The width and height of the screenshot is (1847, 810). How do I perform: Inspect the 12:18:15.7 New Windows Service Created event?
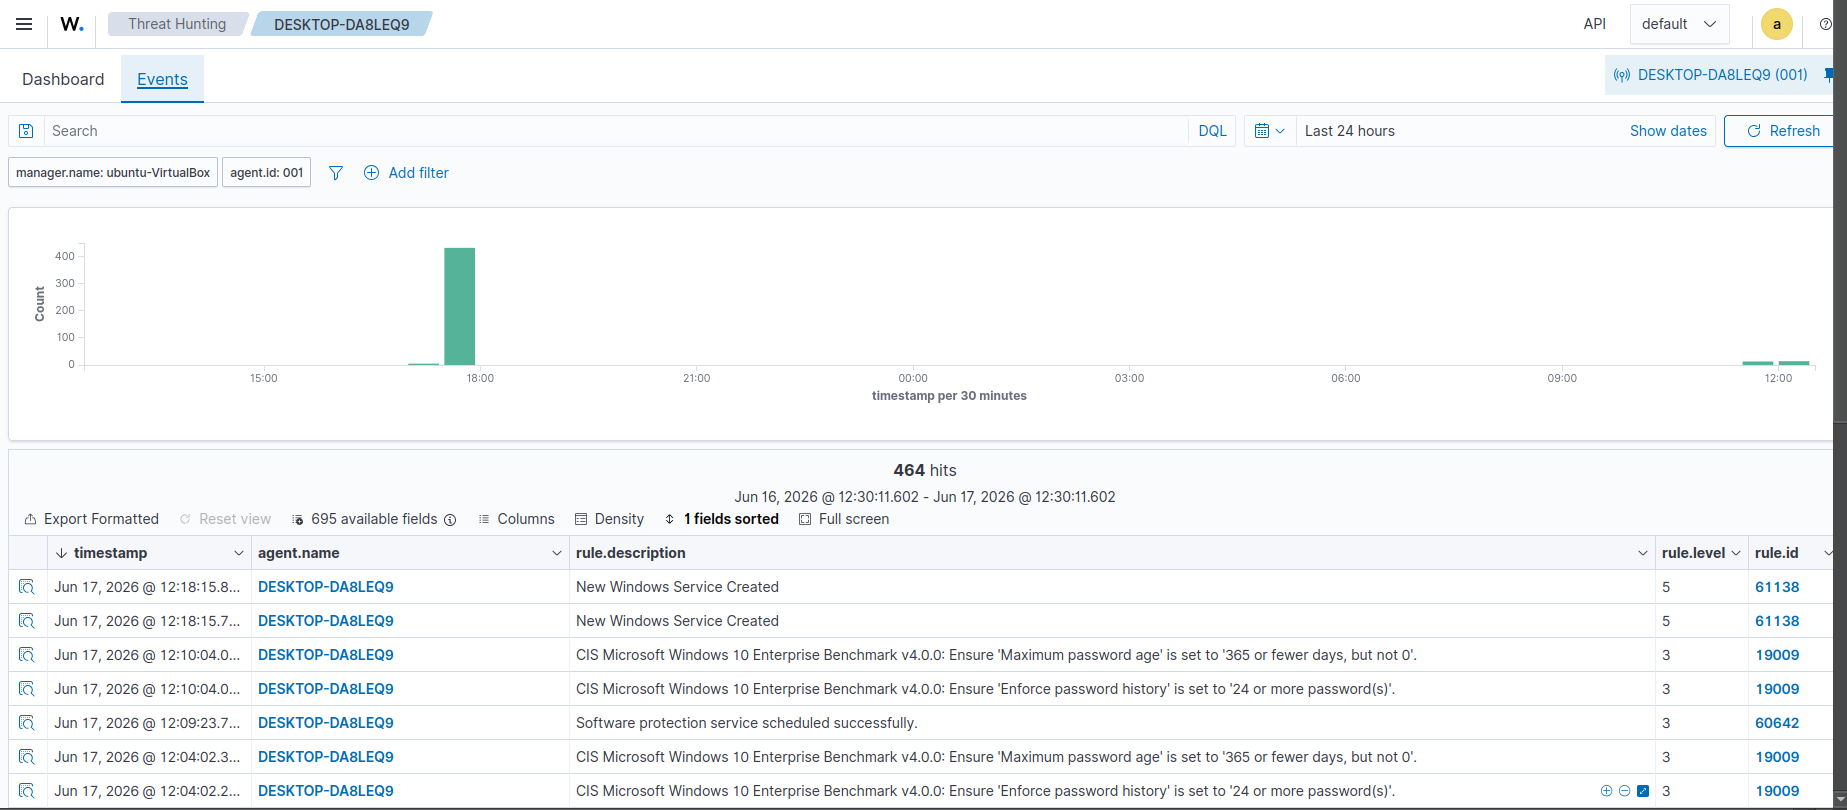pos(27,621)
